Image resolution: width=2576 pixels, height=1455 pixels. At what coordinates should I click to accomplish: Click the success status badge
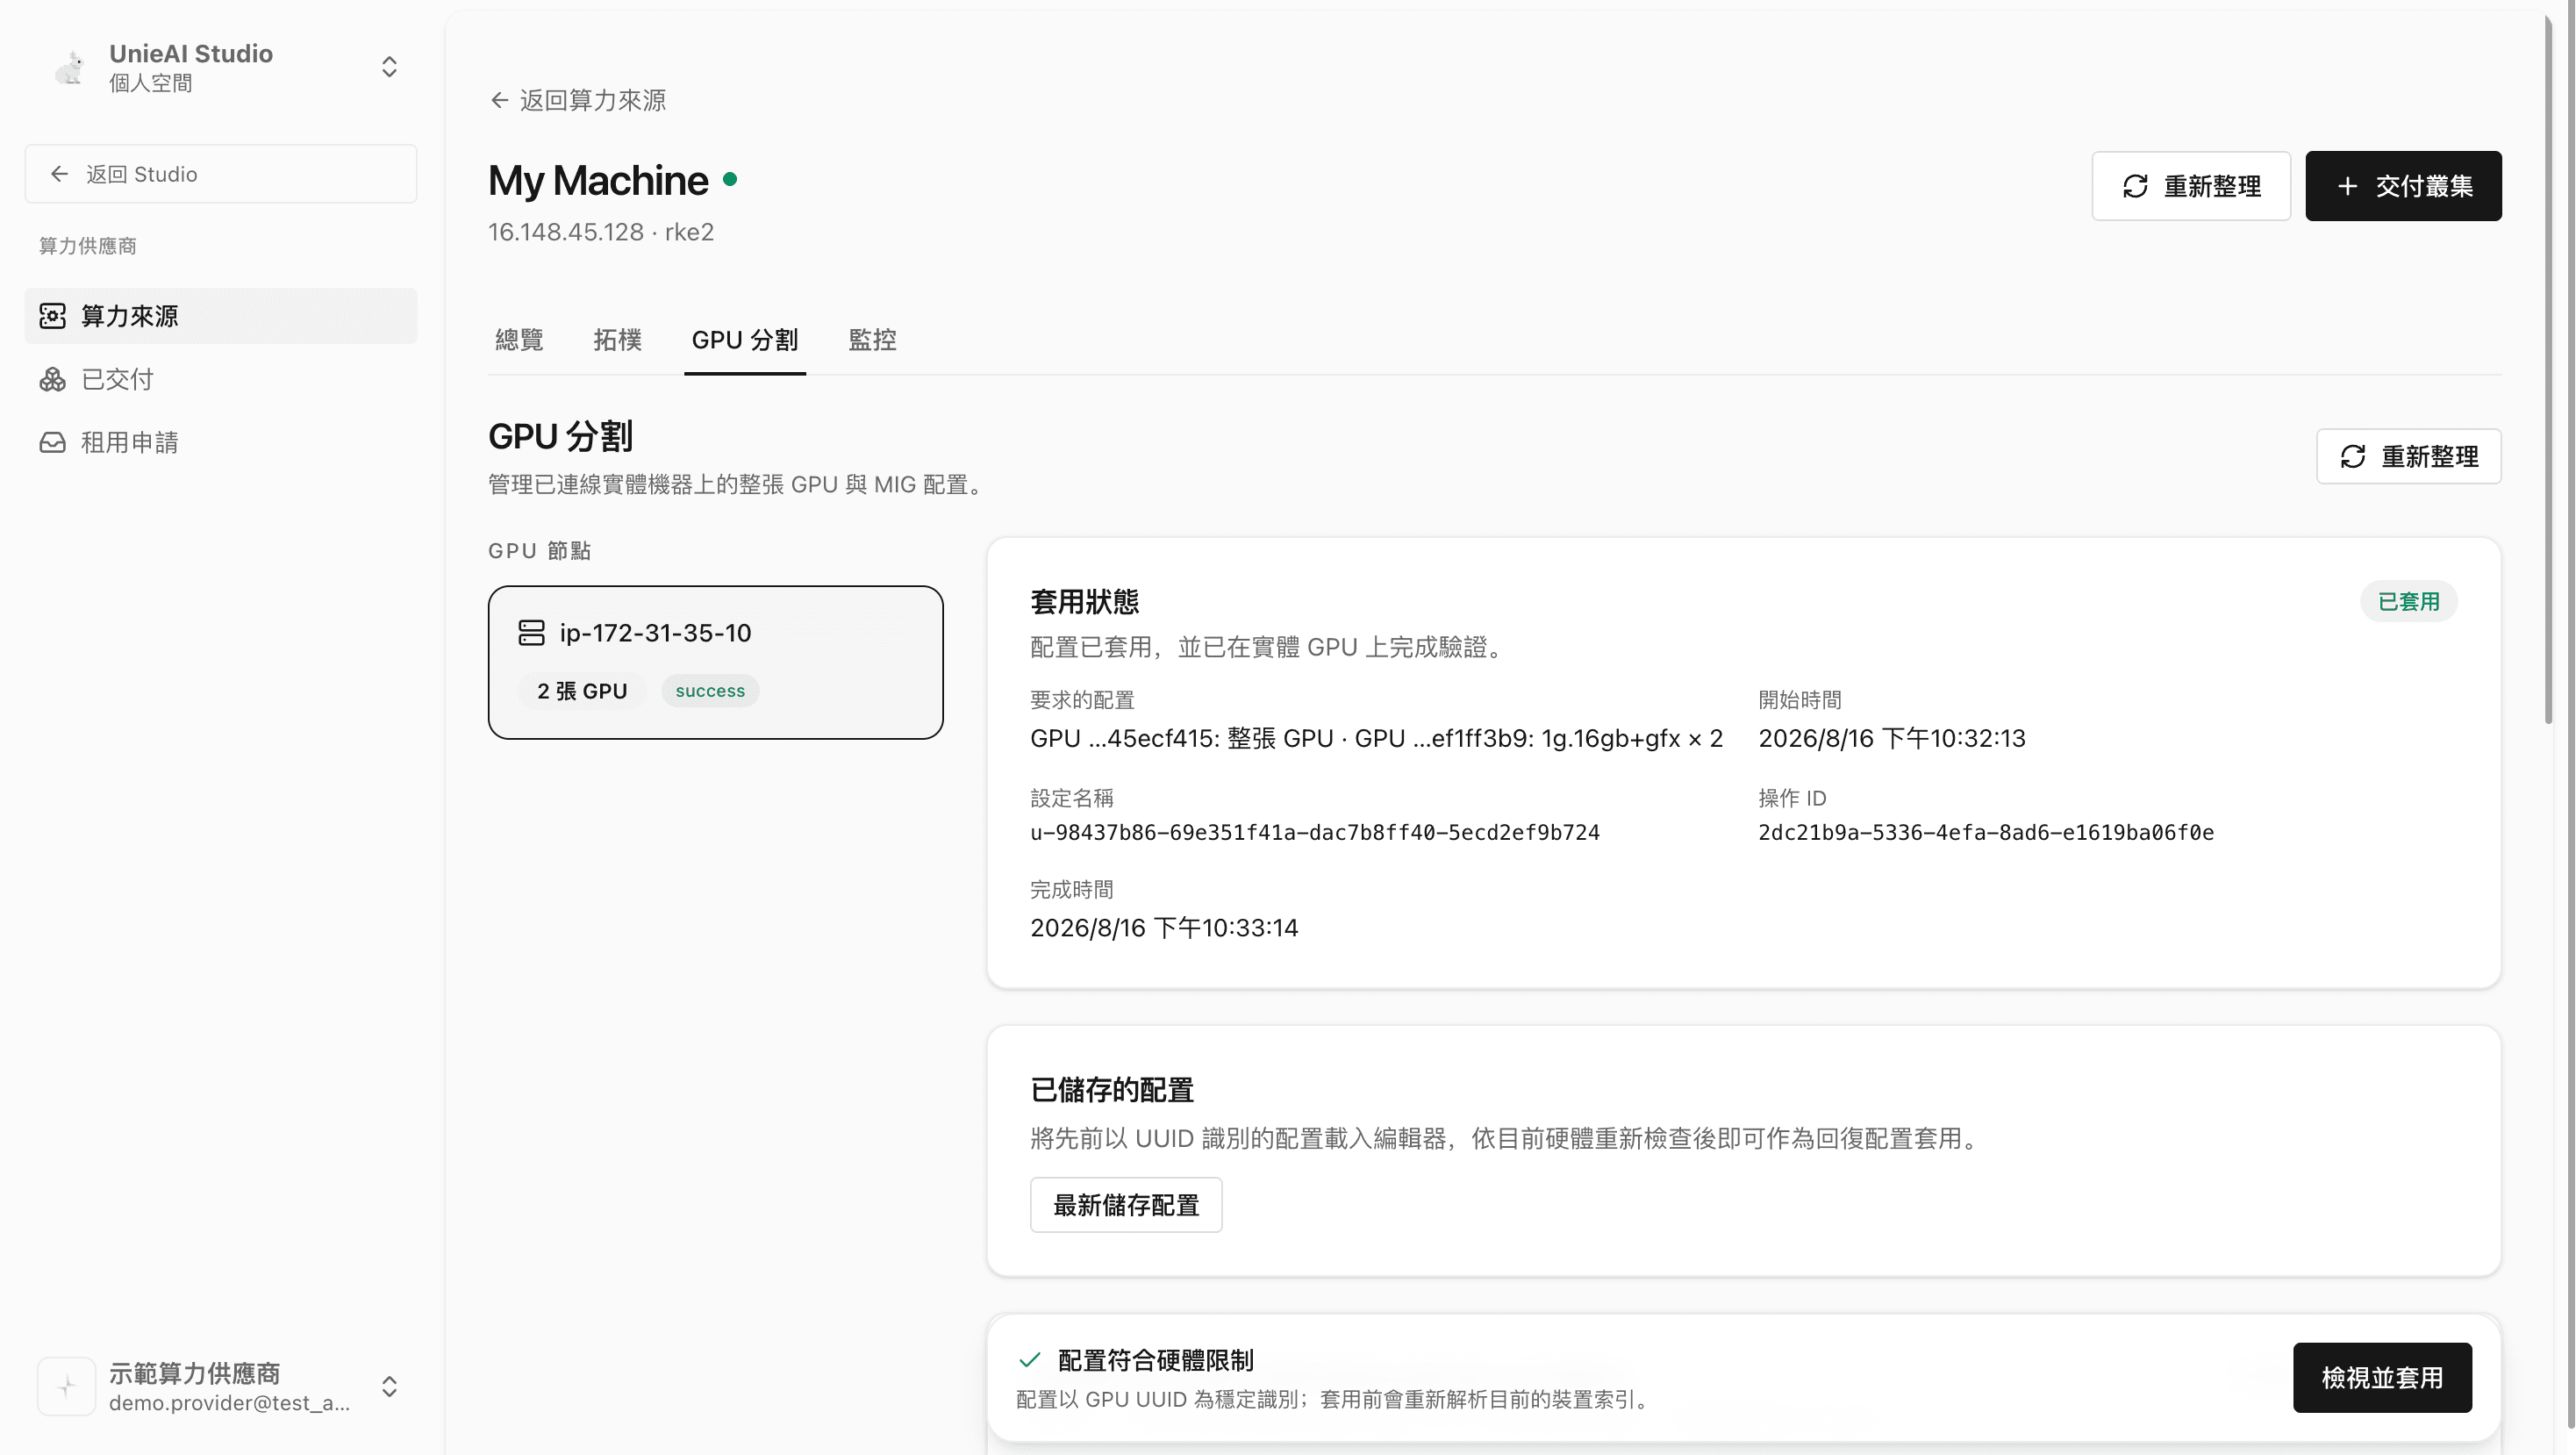[710, 691]
